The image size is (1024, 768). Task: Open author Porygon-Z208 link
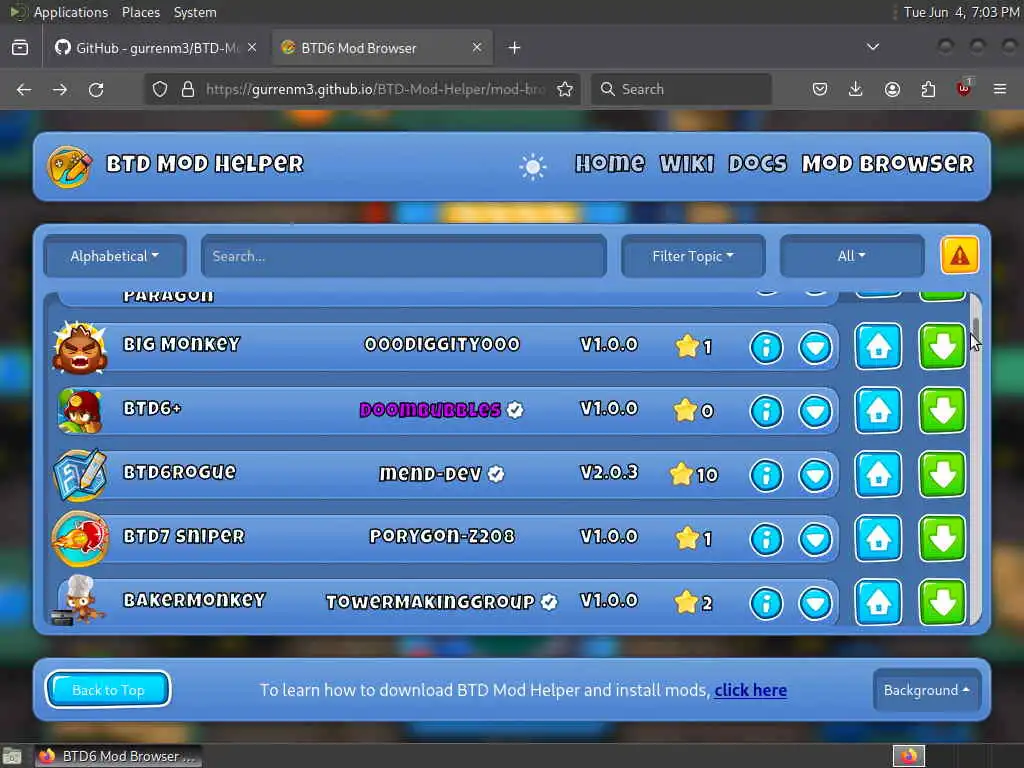(x=442, y=536)
